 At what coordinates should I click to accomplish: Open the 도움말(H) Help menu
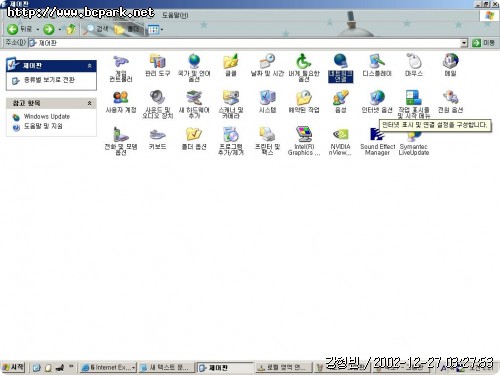(x=175, y=15)
